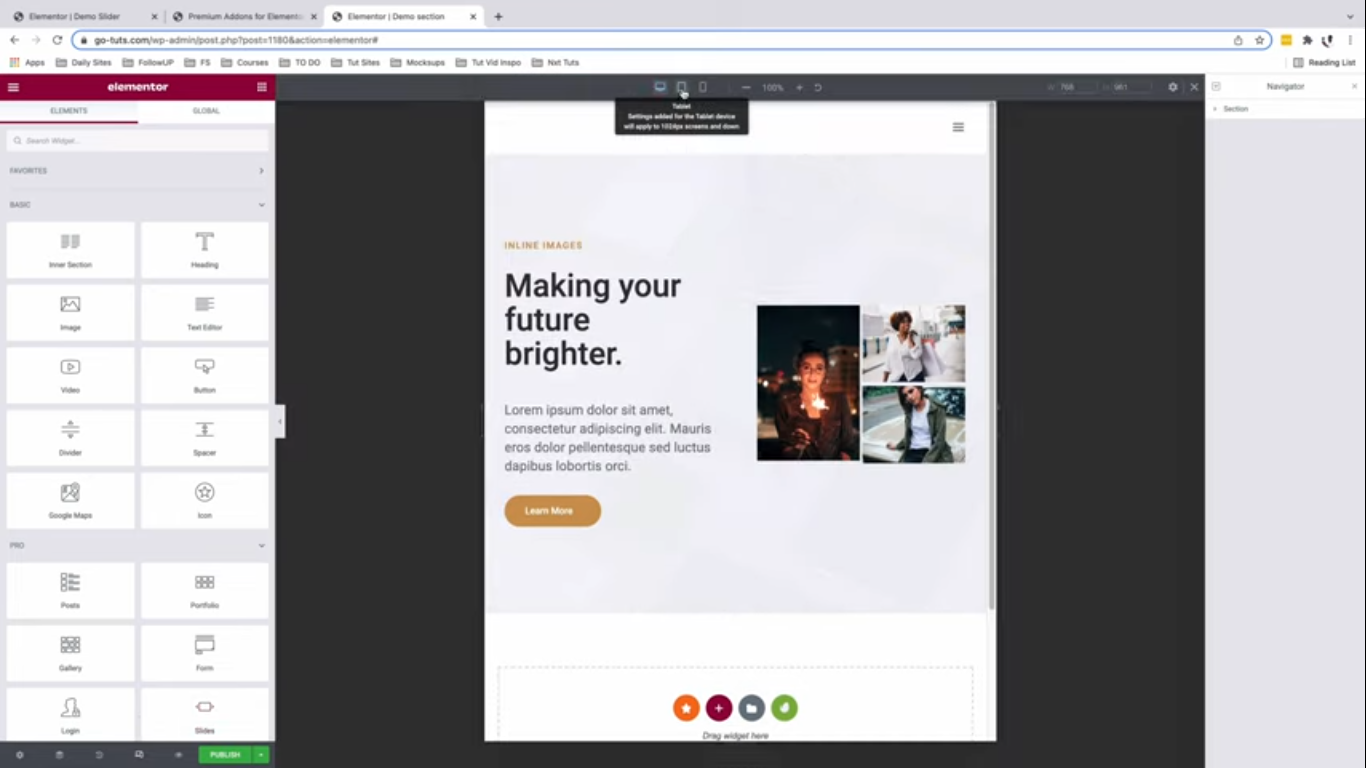Switch to Desktop responsive view
Screen dimensions: 1366x768
[x=660, y=87]
